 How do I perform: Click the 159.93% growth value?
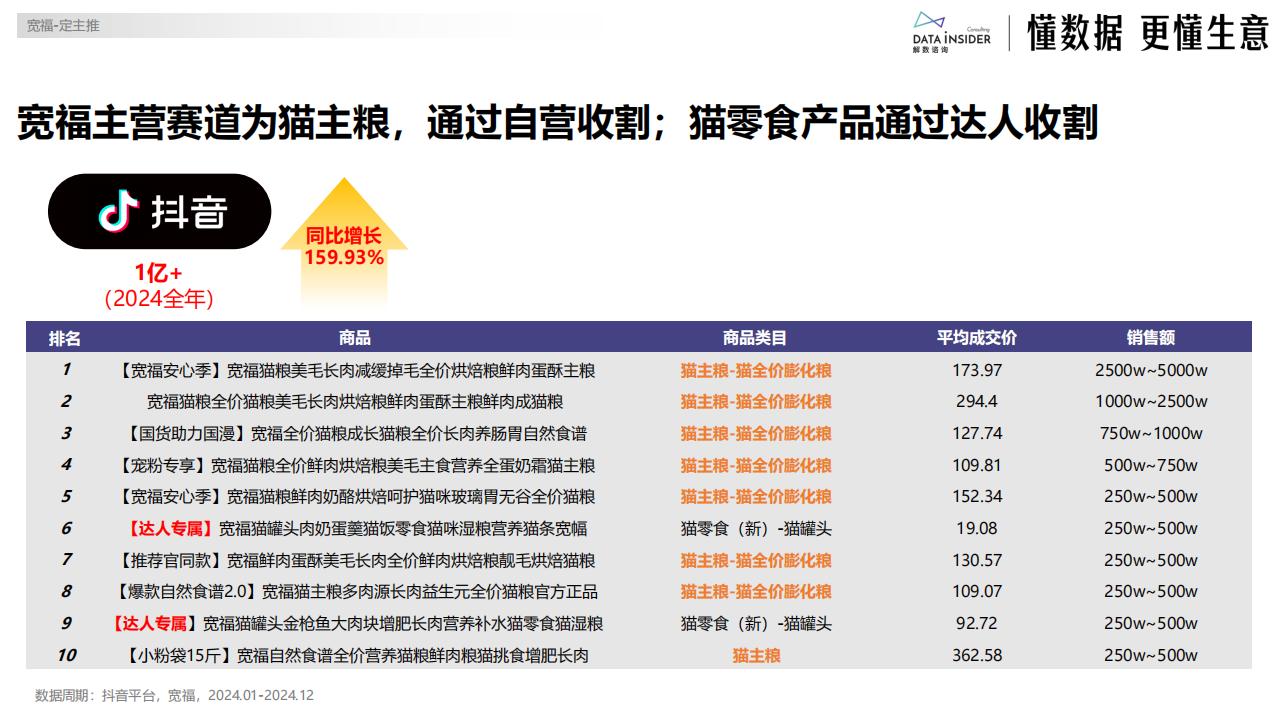(344, 257)
